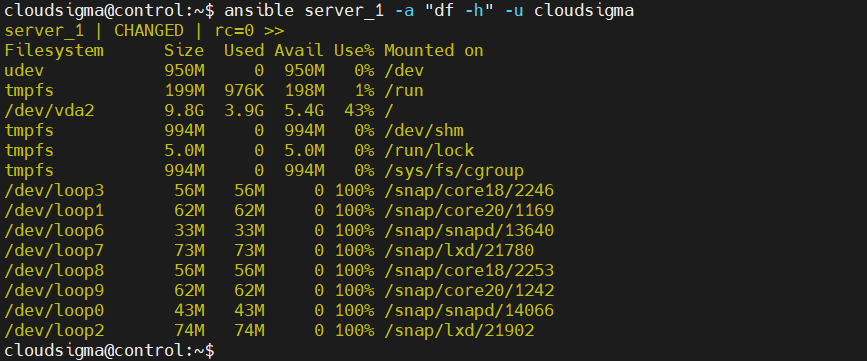Click the '/dev/loop7' filesystem entry
This screenshot has width=867, height=361.
pos(54,251)
